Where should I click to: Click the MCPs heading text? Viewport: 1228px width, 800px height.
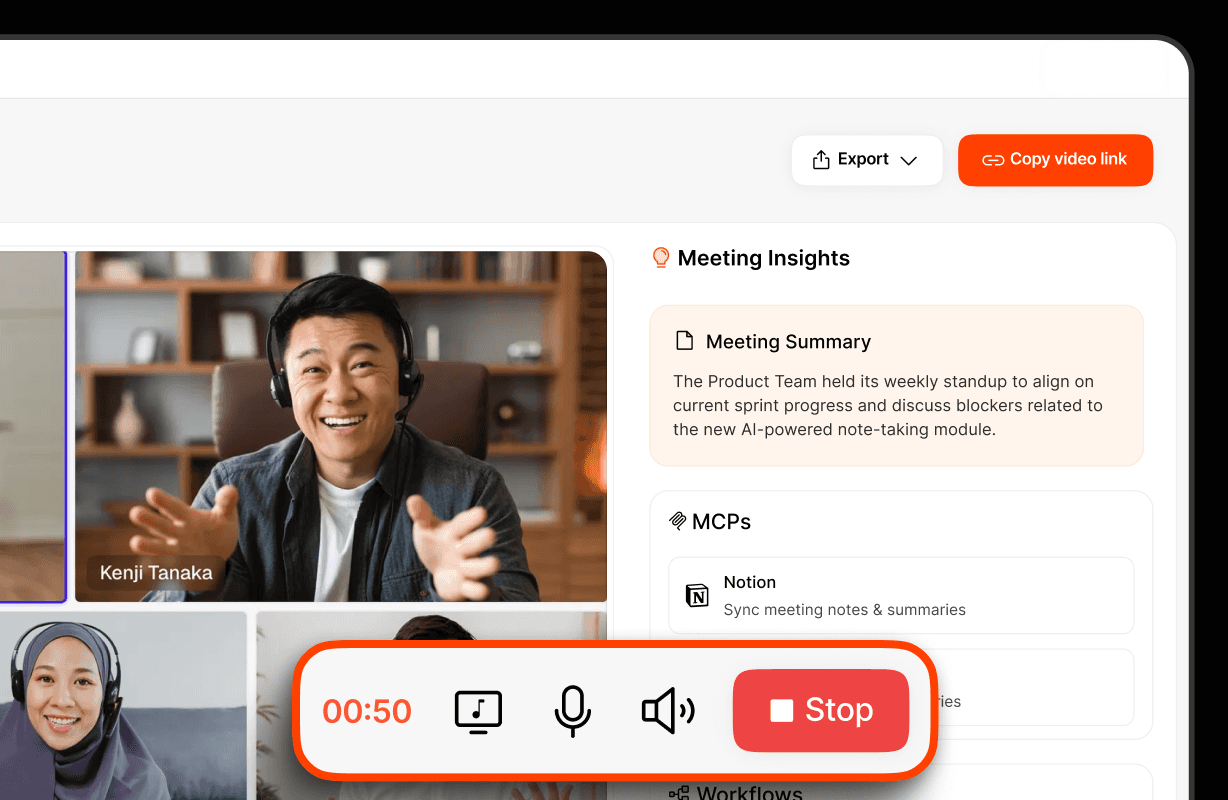721,521
